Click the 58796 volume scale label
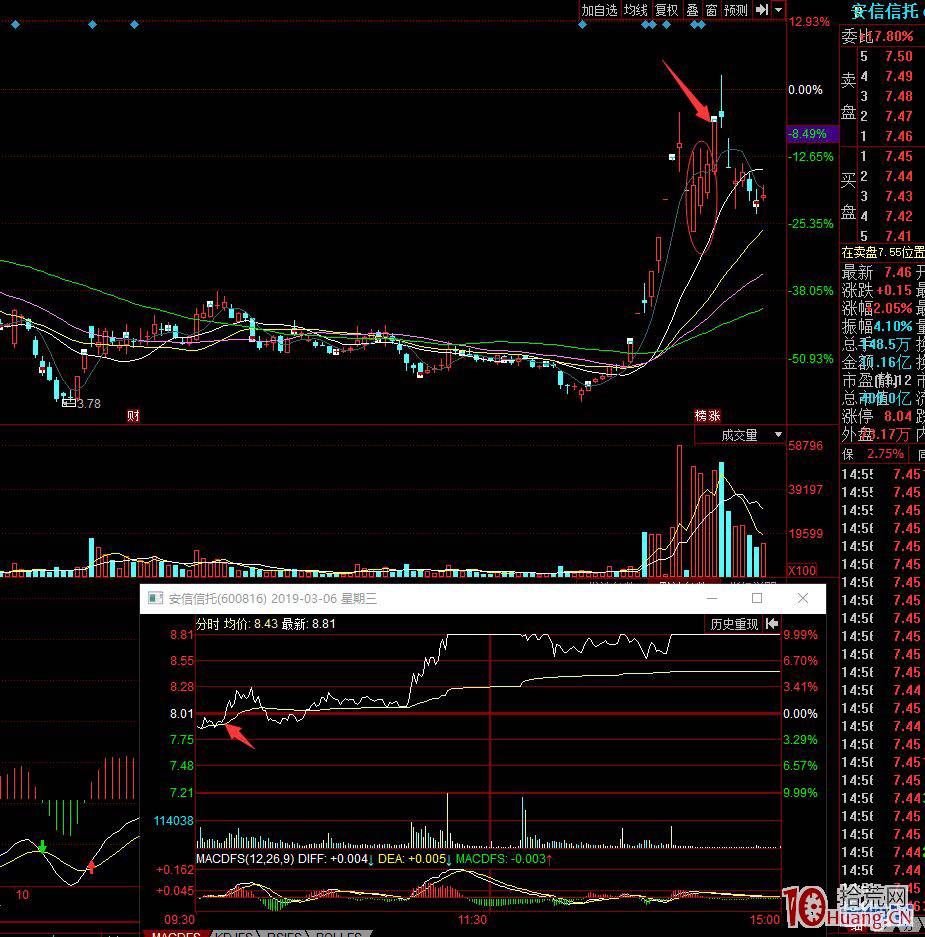The width and height of the screenshot is (925, 937). click(805, 446)
